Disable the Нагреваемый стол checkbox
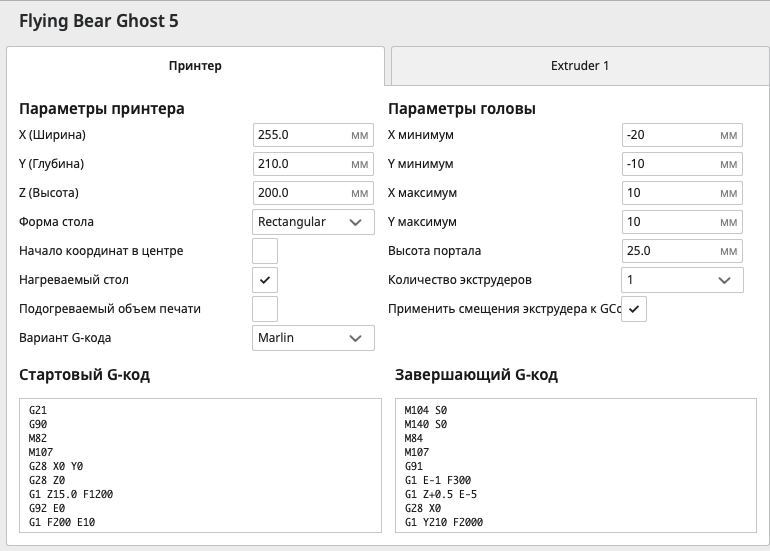Screen dimensions: 770x551 pyautogui.click(x=265, y=280)
